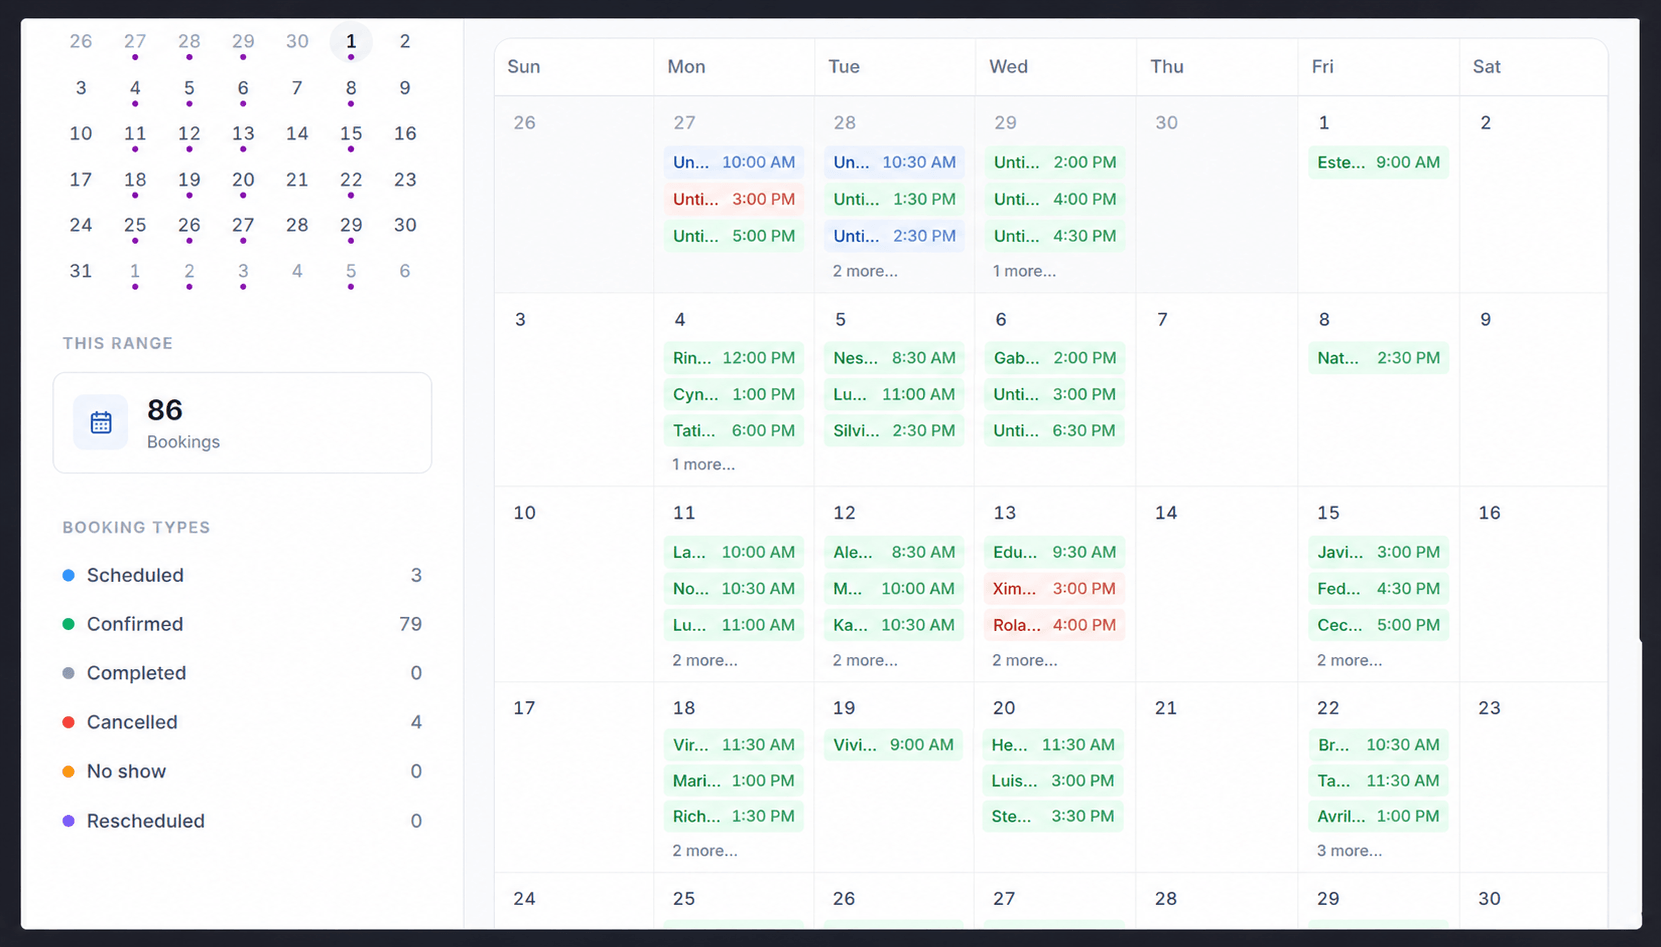Open the Este... 9:00 AM booking on the 1st
The image size is (1661, 947).
pyautogui.click(x=1378, y=162)
